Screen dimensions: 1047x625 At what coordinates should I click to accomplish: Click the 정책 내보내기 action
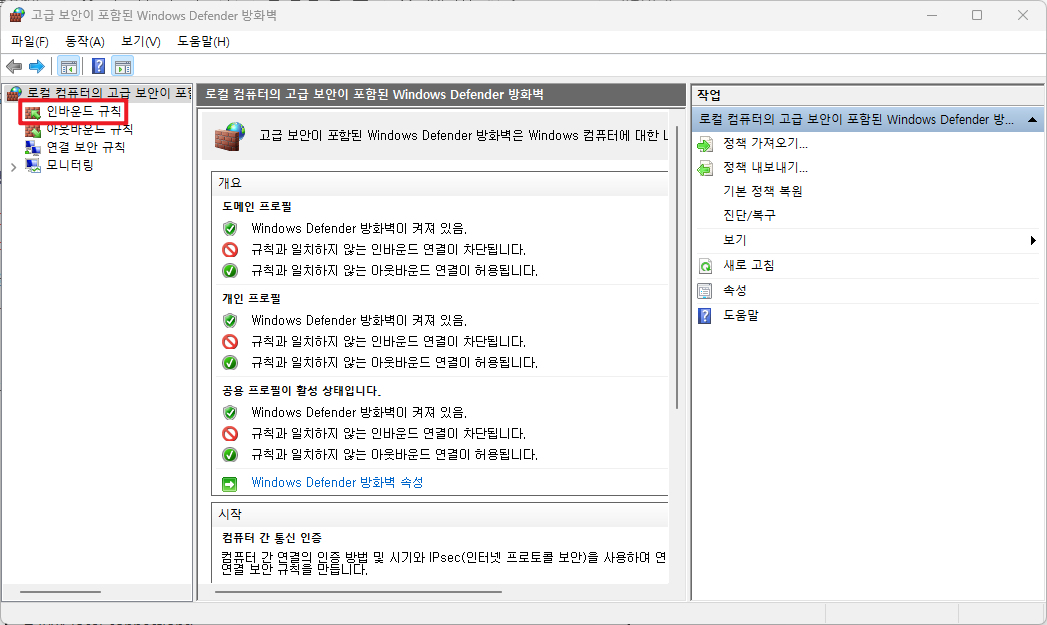coord(765,167)
